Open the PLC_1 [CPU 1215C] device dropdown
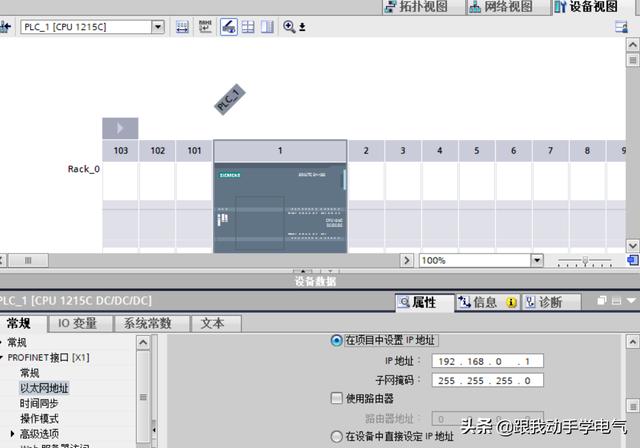640x448 pixels. click(158, 27)
